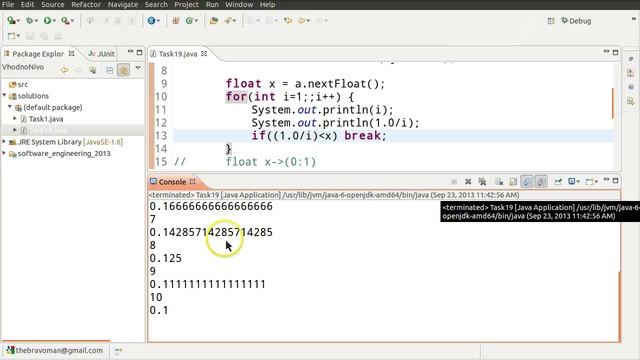Click Package Explorer Back arrow icon
Screen dimensions: 640x360
64,70
